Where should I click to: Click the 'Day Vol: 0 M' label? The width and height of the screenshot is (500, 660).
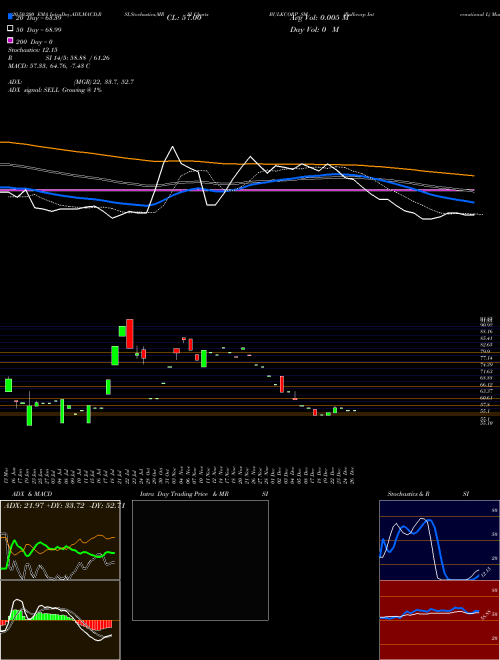point(314,29)
